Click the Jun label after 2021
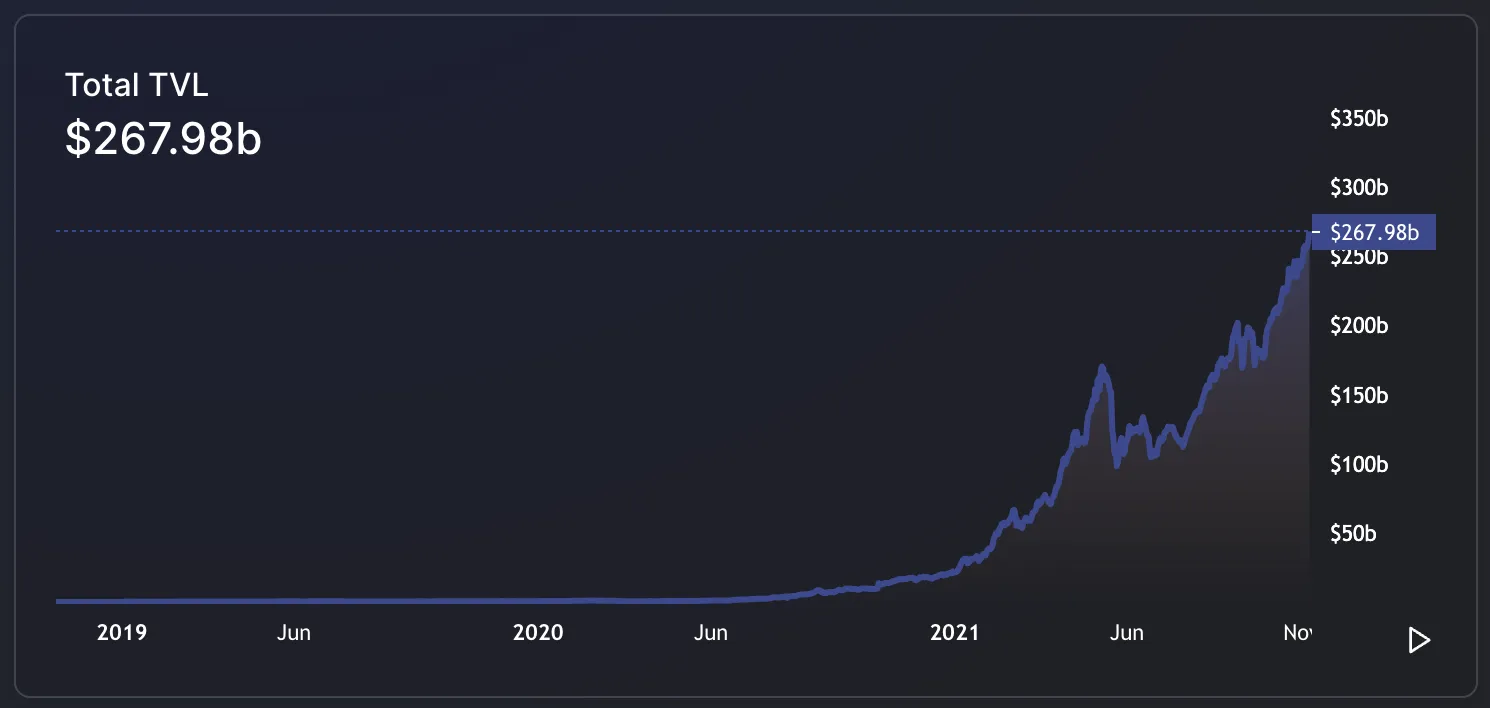The width and height of the screenshot is (1490, 708). (x=1127, y=633)
